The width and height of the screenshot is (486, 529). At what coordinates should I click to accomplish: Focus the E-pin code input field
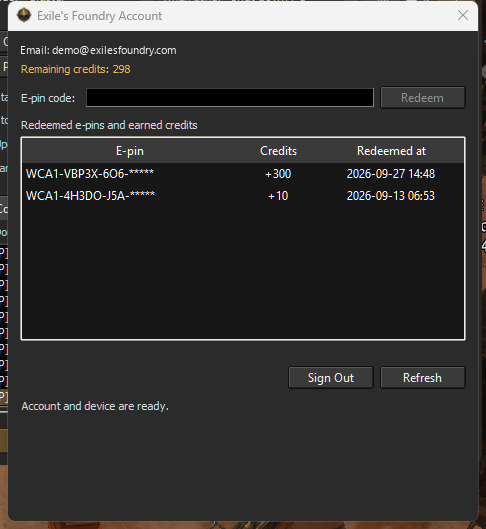click(x=230, y=98)
